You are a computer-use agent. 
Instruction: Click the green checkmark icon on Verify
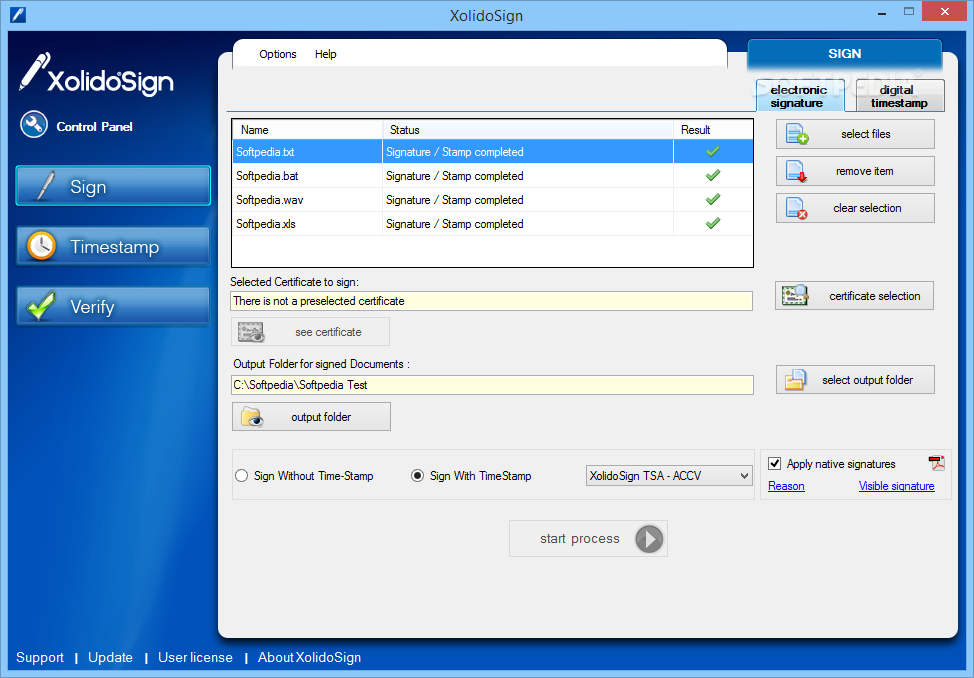[x=41, y=306]
